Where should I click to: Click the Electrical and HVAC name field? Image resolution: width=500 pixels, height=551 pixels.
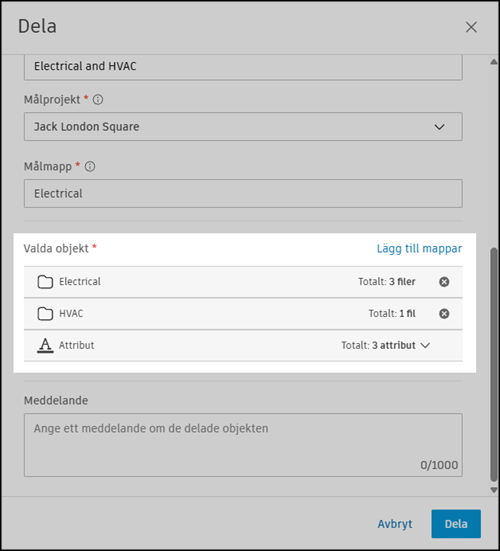(243, 67)
